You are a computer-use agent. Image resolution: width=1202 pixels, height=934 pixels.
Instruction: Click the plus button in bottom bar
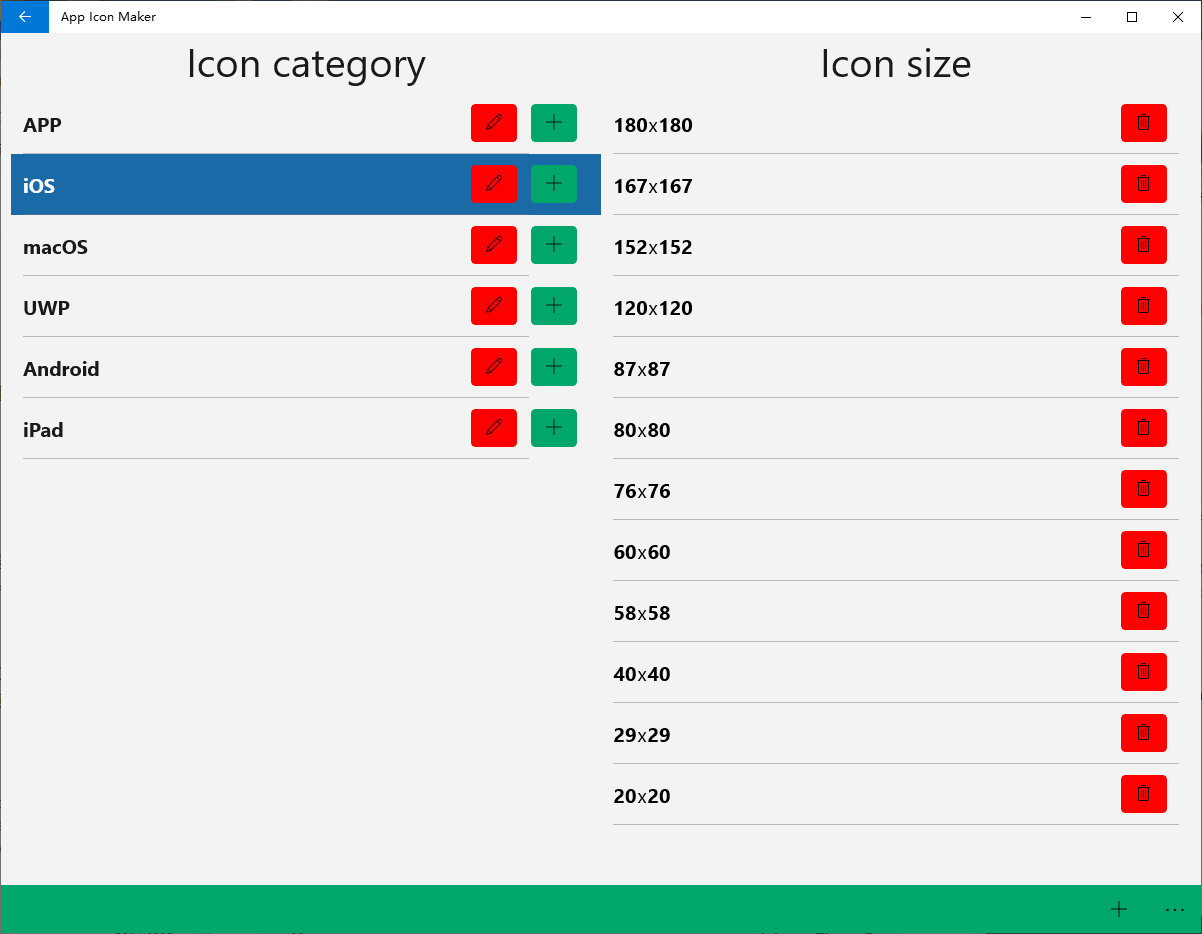click(1119, 909)
